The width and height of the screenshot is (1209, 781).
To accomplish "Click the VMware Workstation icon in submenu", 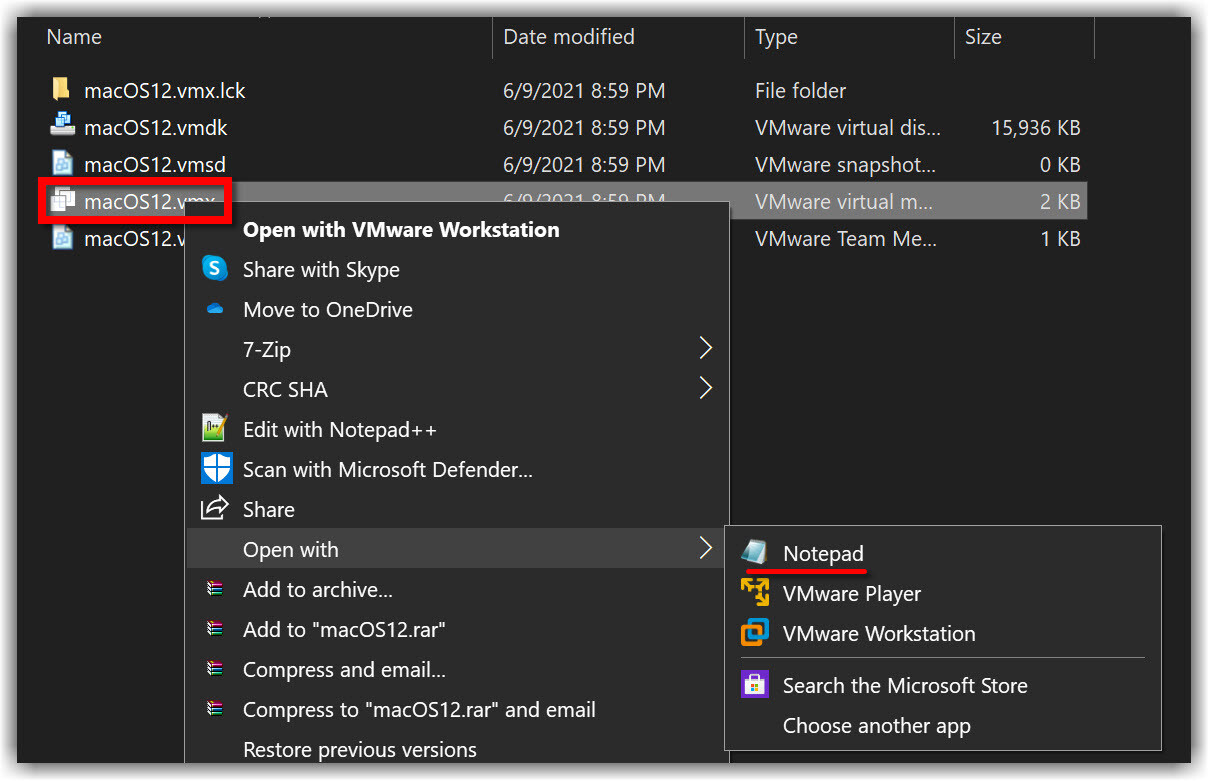I will point(755,633).
